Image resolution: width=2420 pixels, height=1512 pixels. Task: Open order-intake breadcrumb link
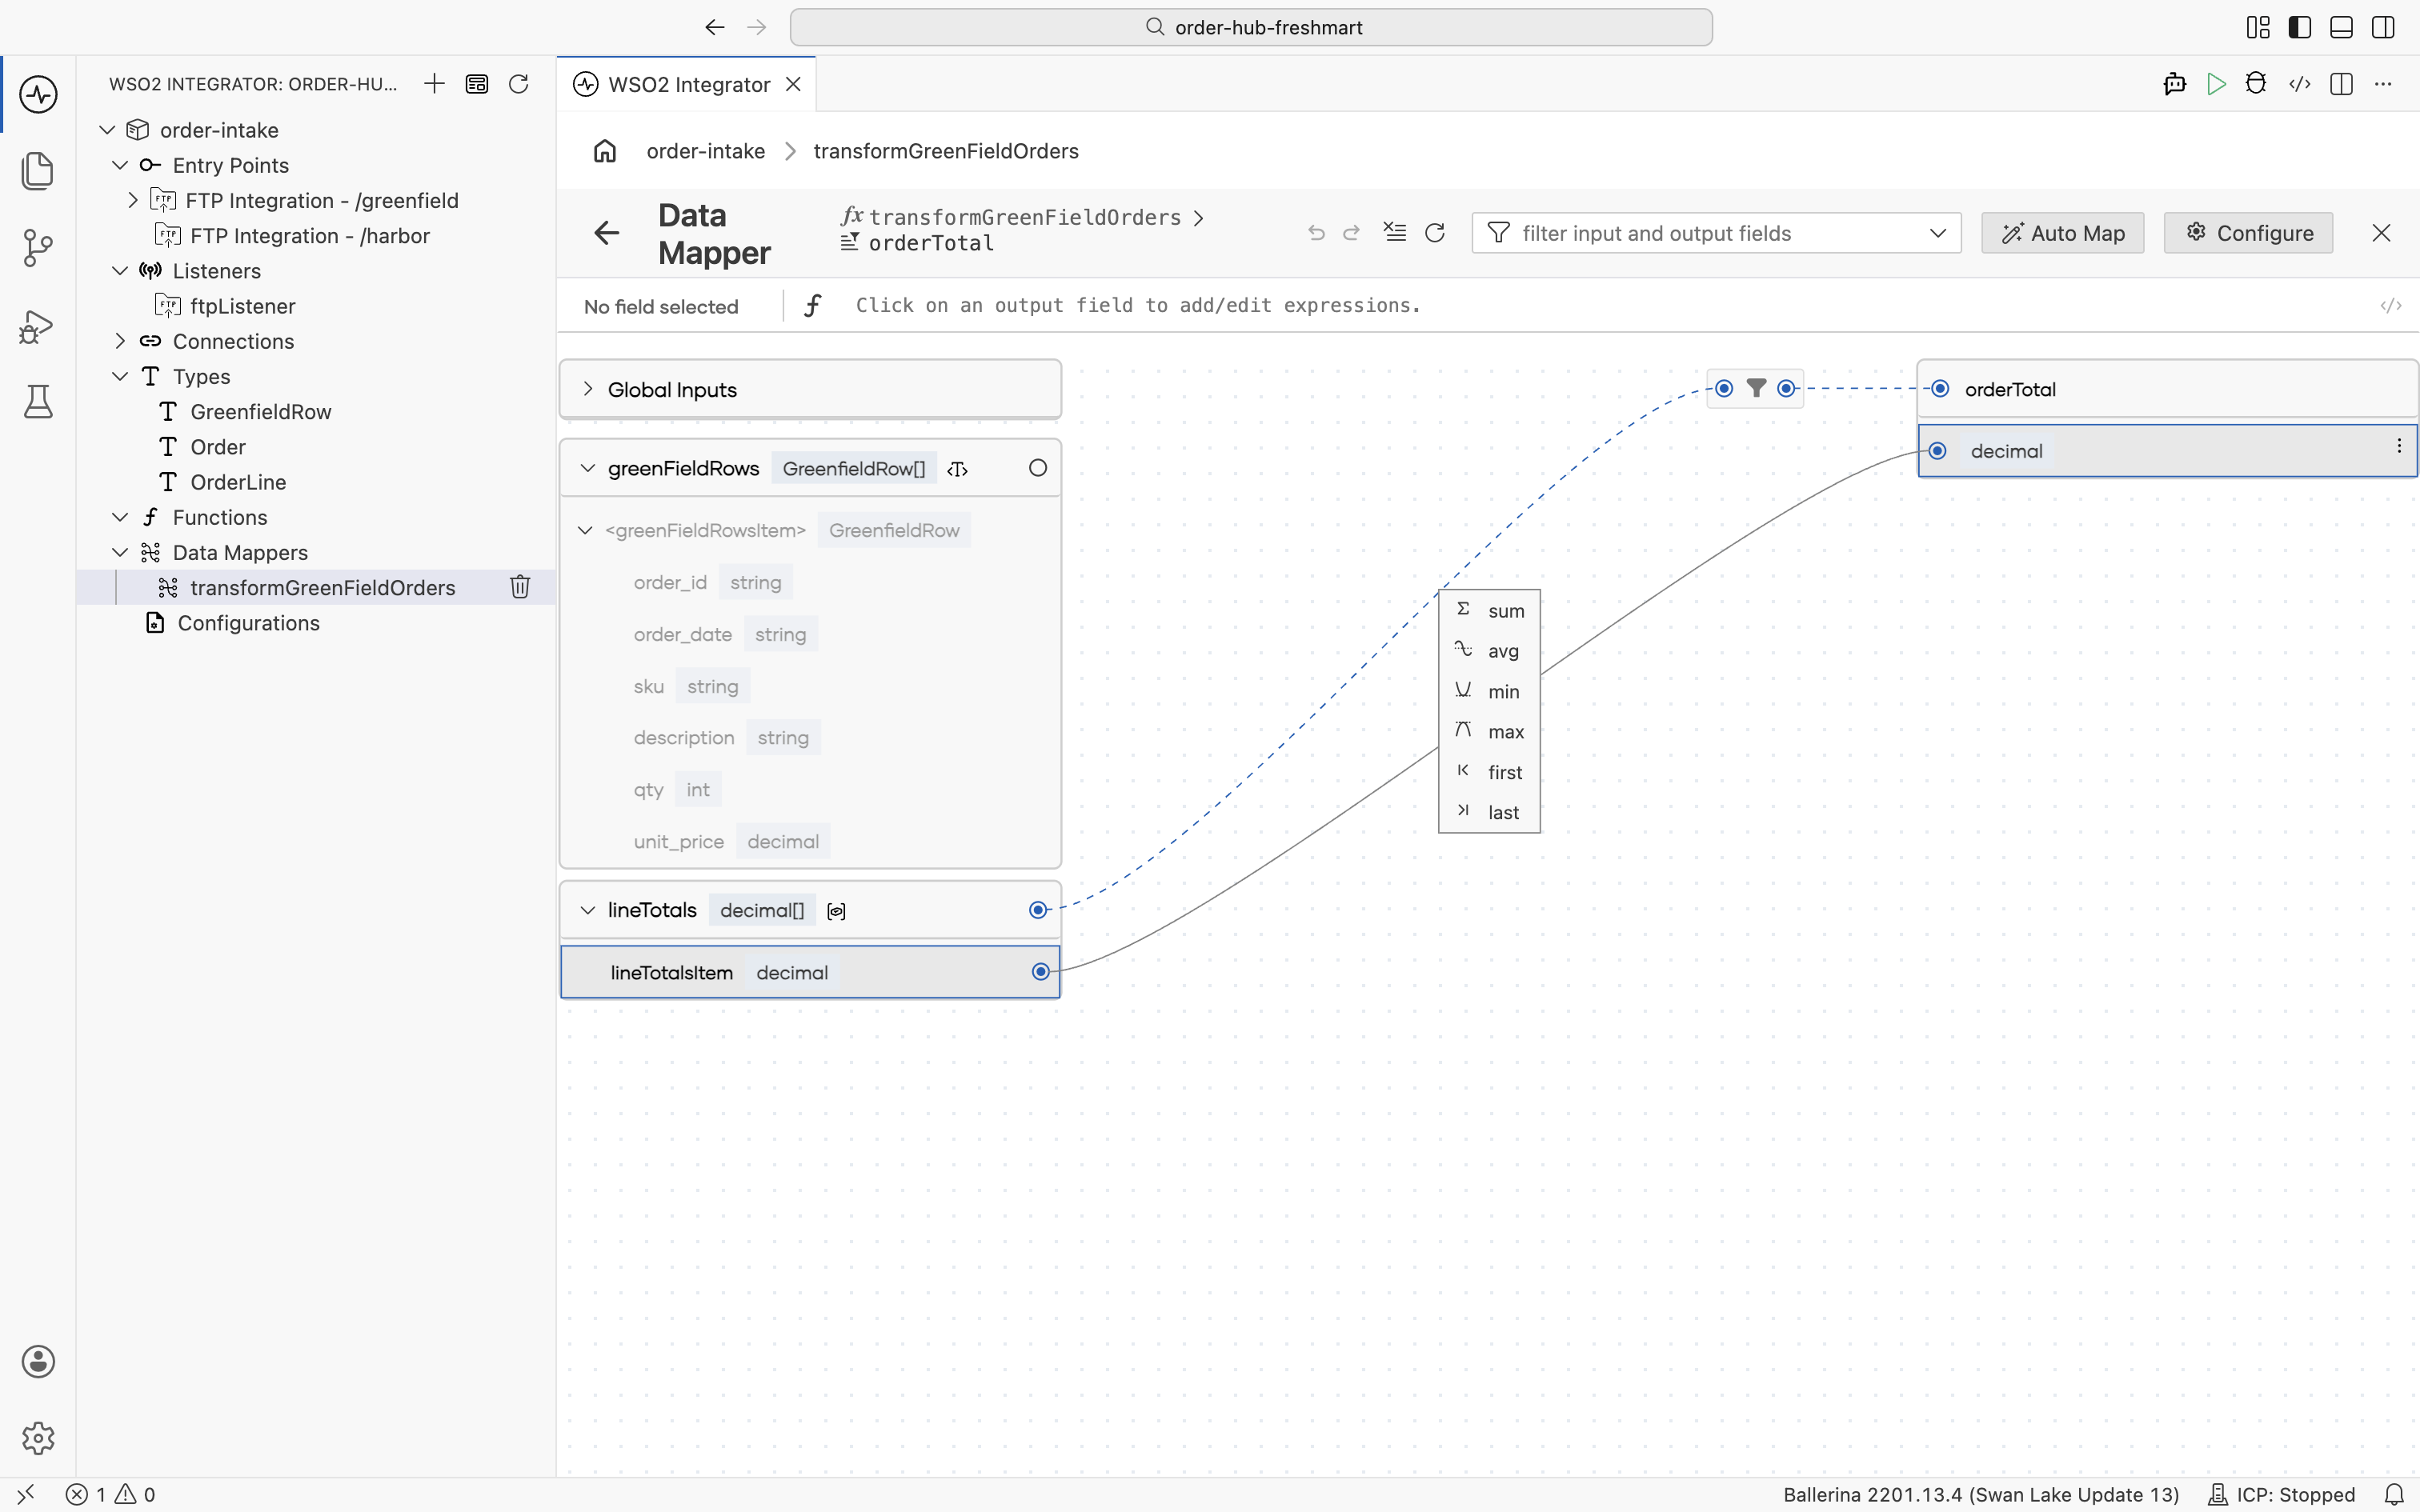705,151
